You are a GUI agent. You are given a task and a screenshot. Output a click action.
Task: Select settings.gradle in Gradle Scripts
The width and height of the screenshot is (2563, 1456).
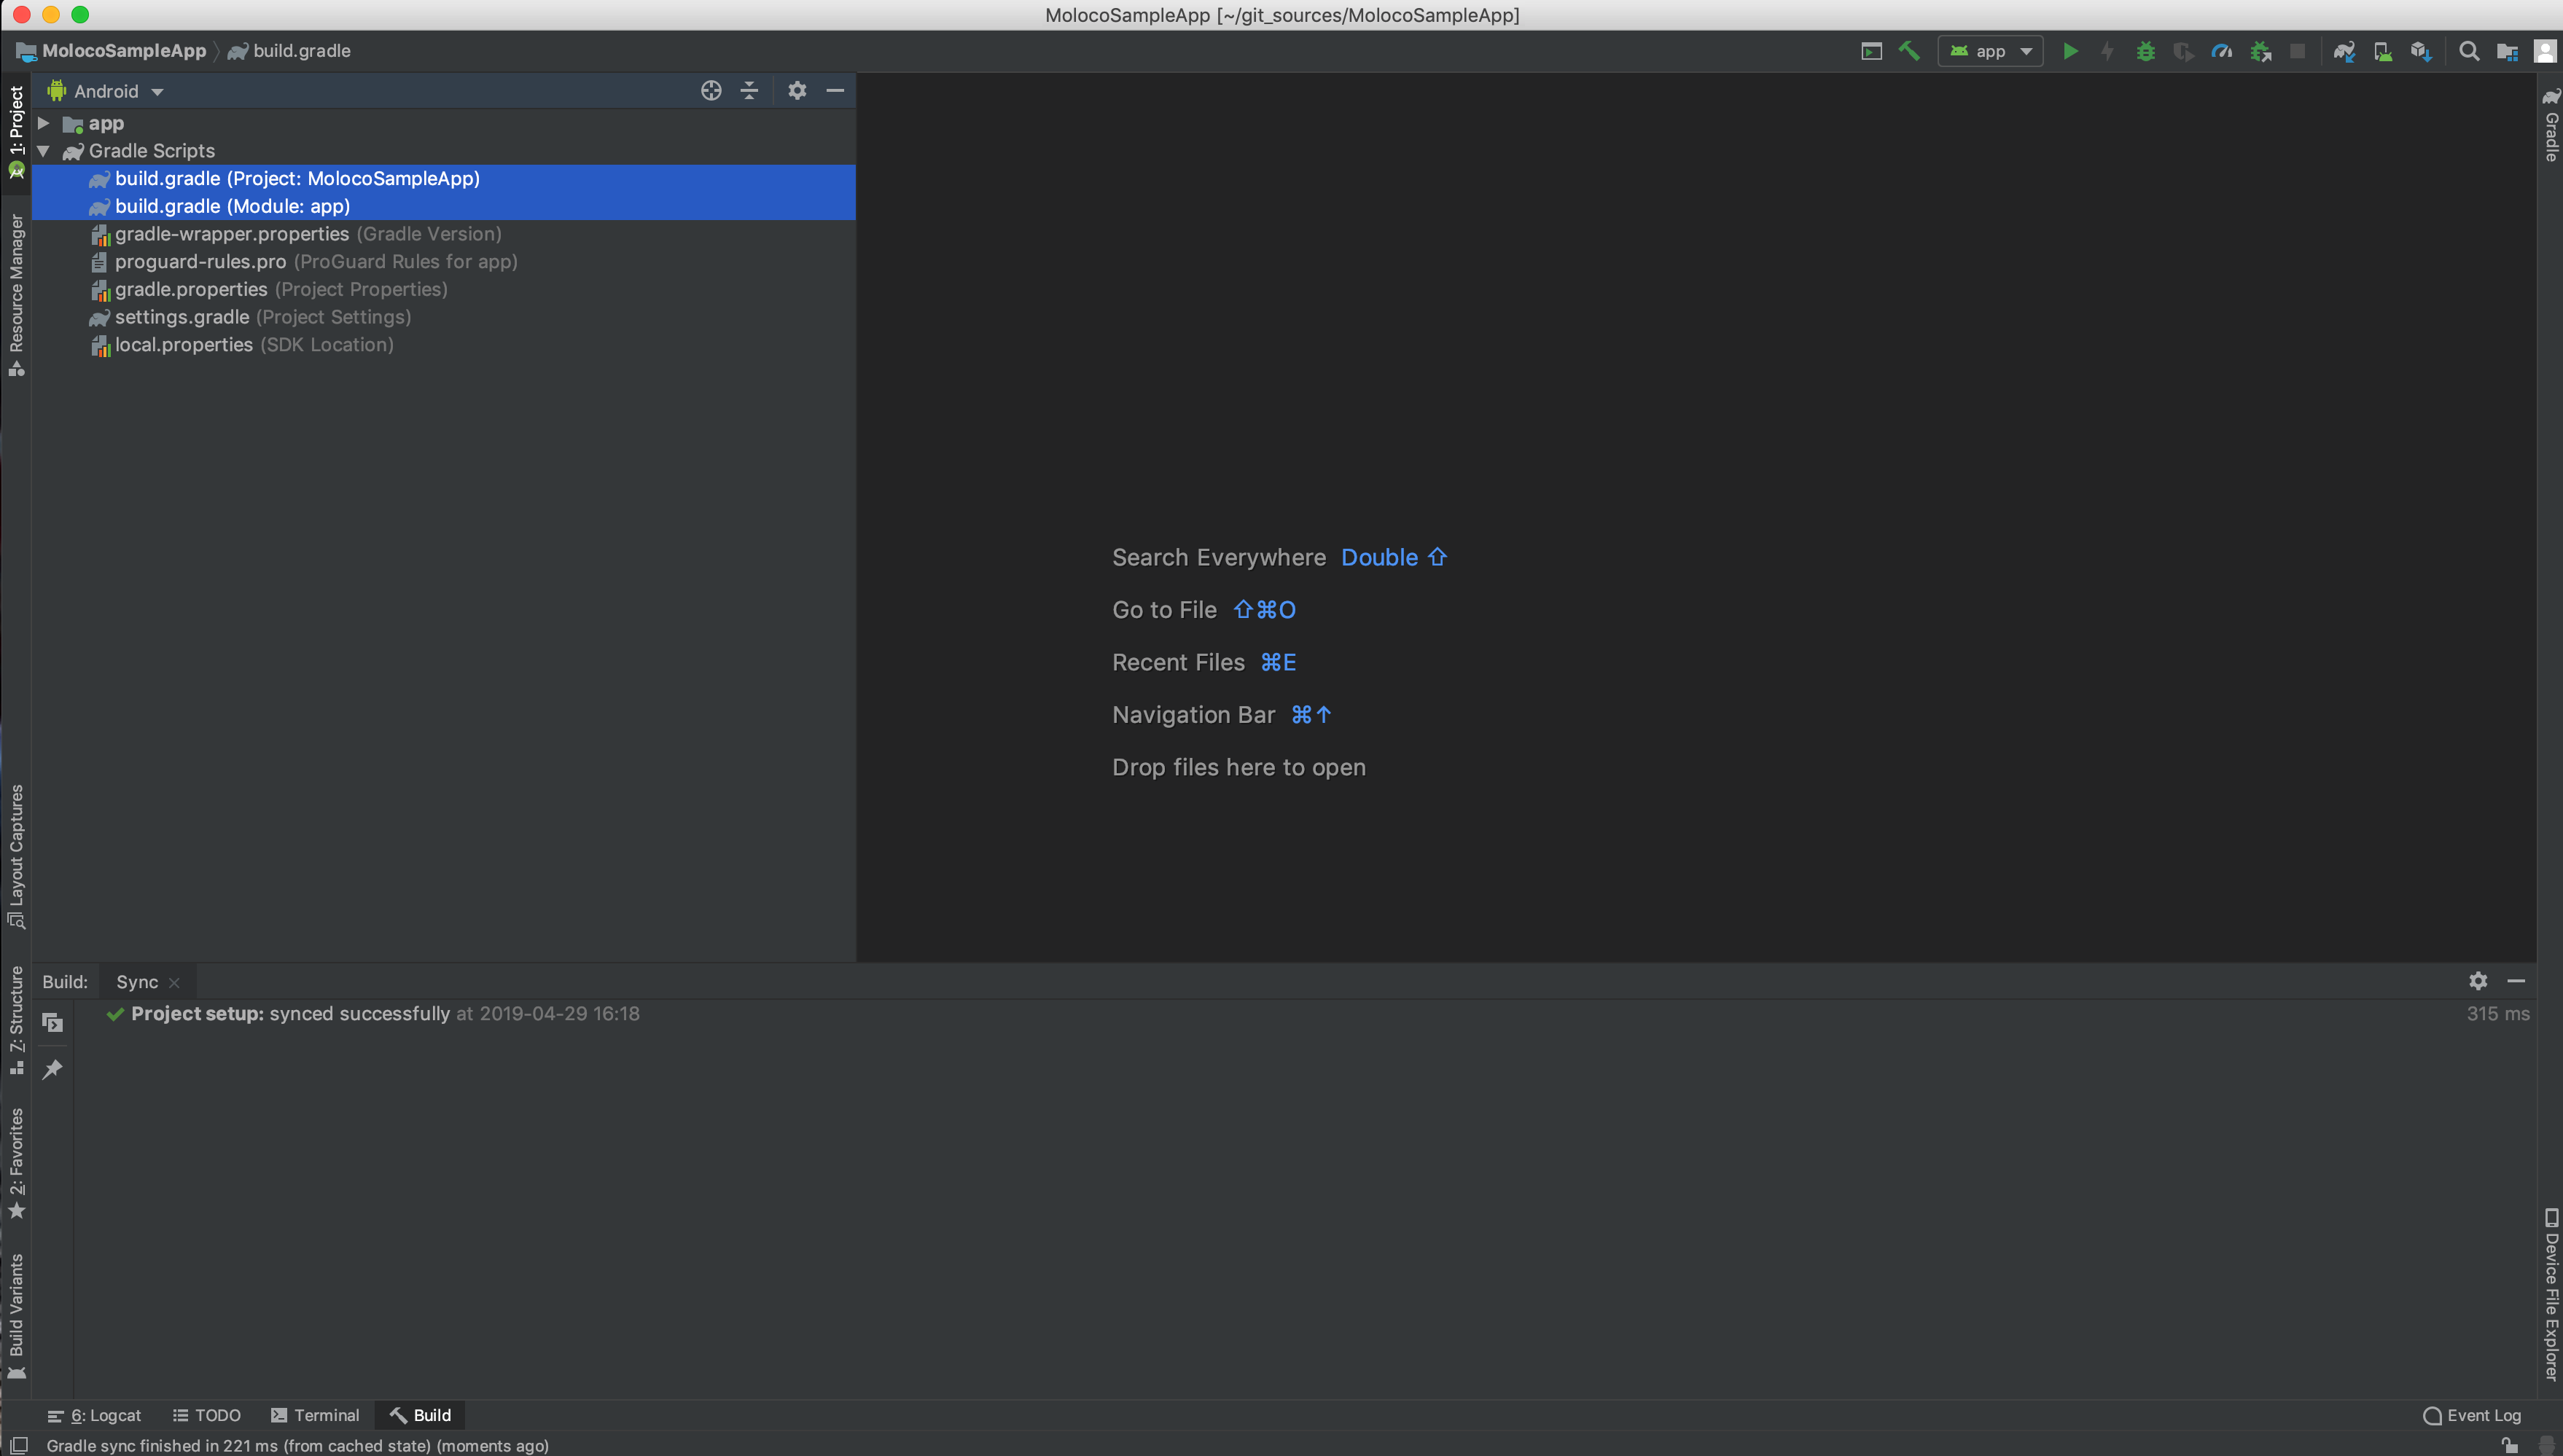pyautogui.click(x=182, y=317)
